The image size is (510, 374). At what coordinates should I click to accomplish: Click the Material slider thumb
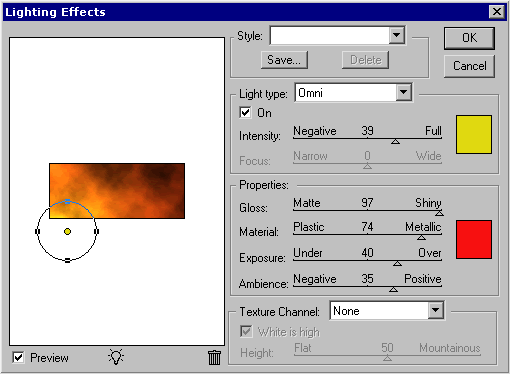(421, 237)
